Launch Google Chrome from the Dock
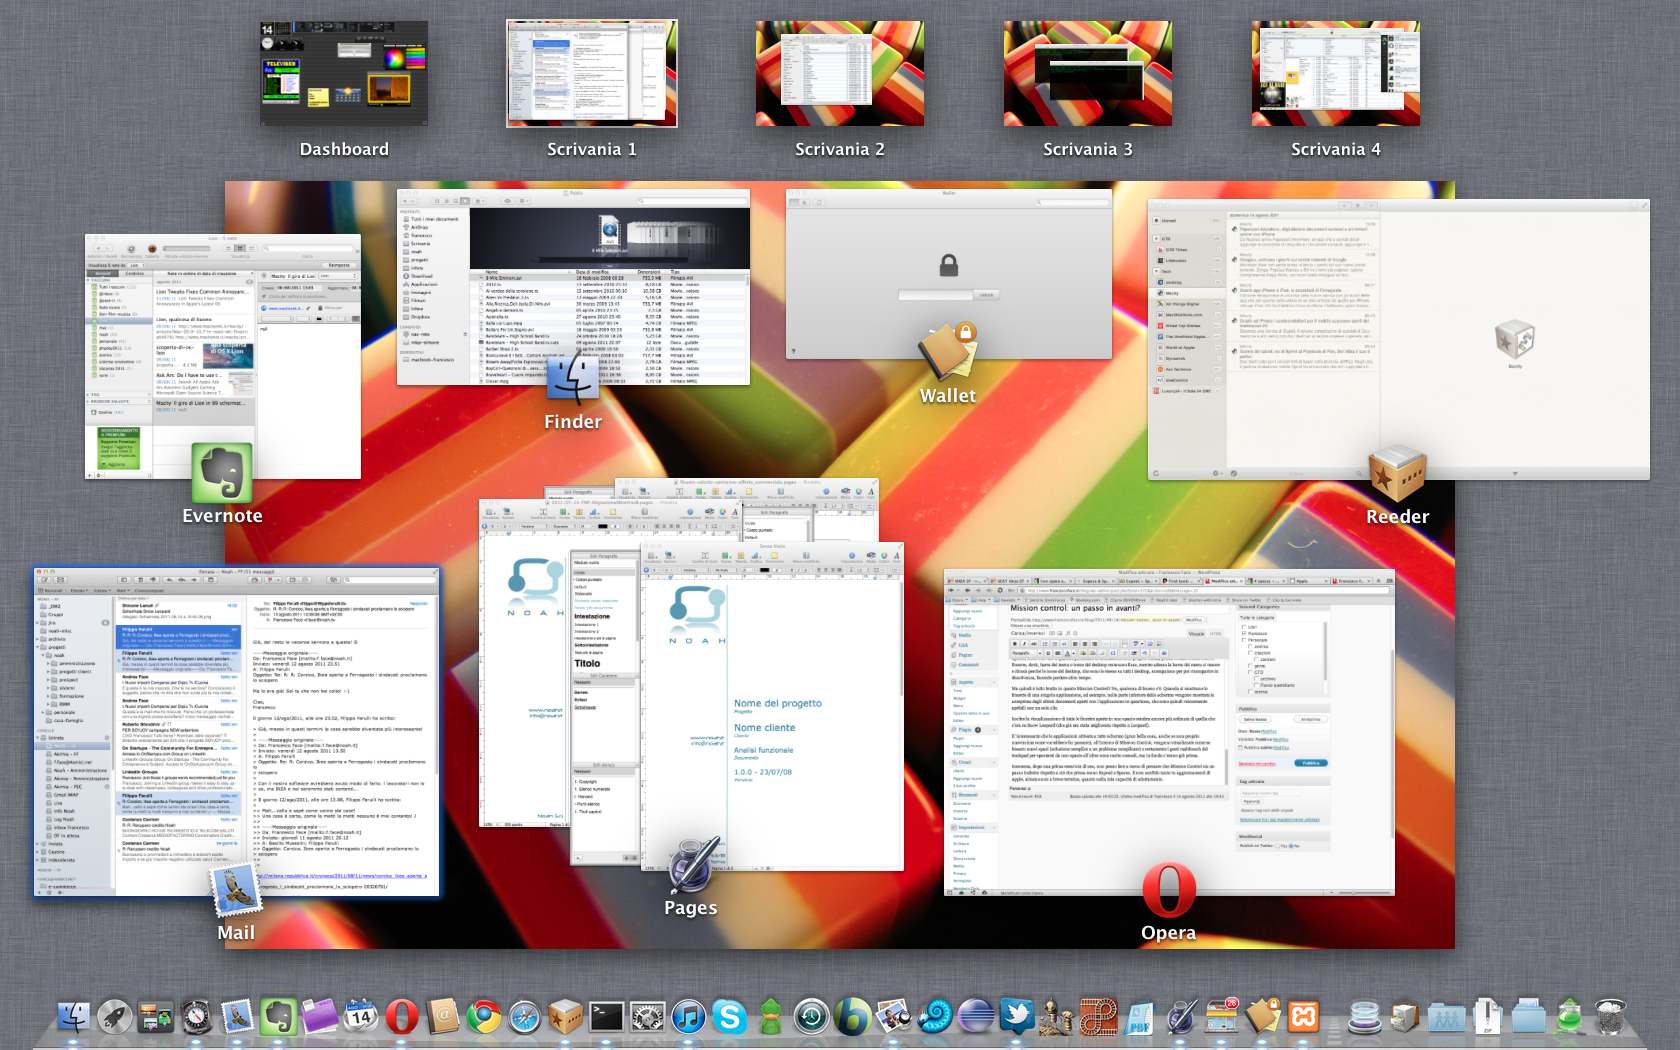The width and height of the screenshot is (1680, 1050). click(483, 1017)
